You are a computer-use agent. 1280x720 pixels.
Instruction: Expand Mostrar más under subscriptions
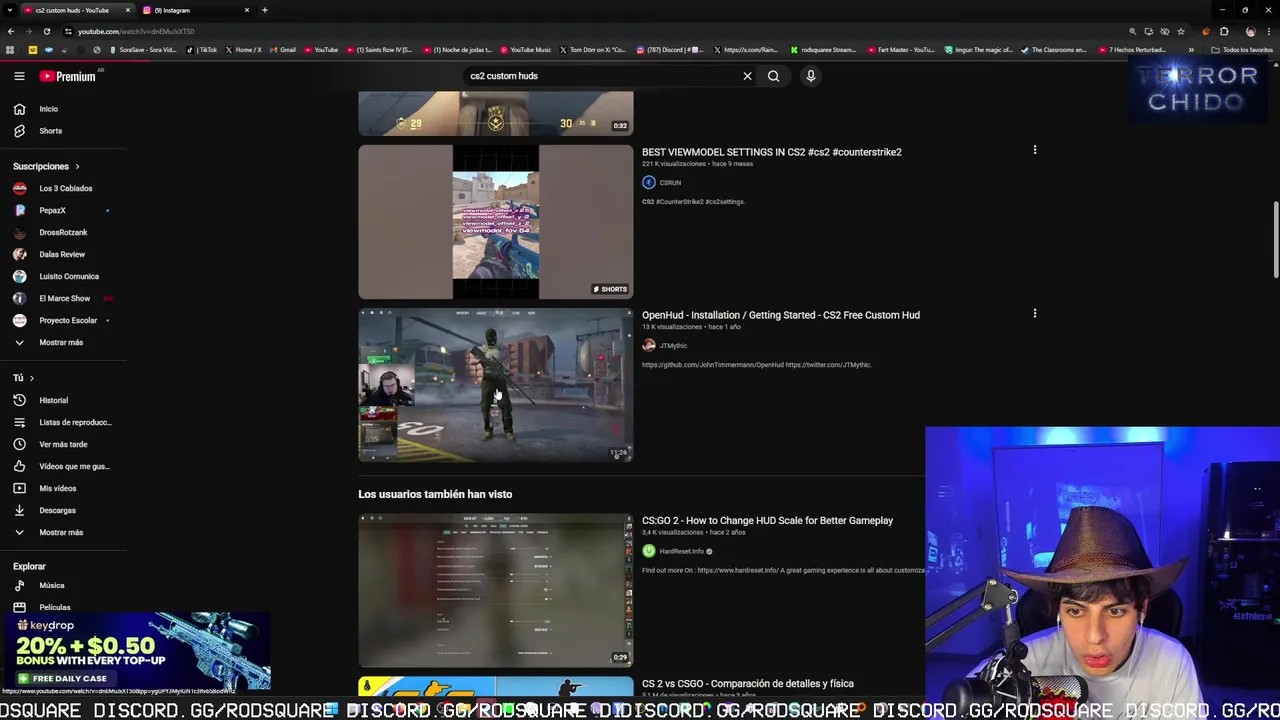coord(63,342)
